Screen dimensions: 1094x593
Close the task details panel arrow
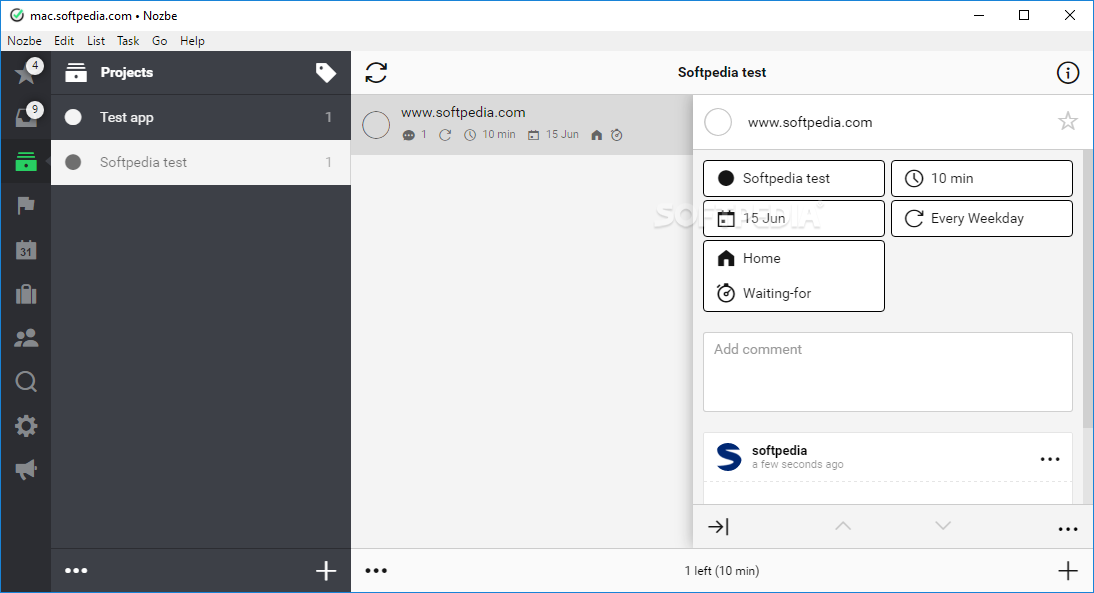pyautogui.click(x=718, y=526)
